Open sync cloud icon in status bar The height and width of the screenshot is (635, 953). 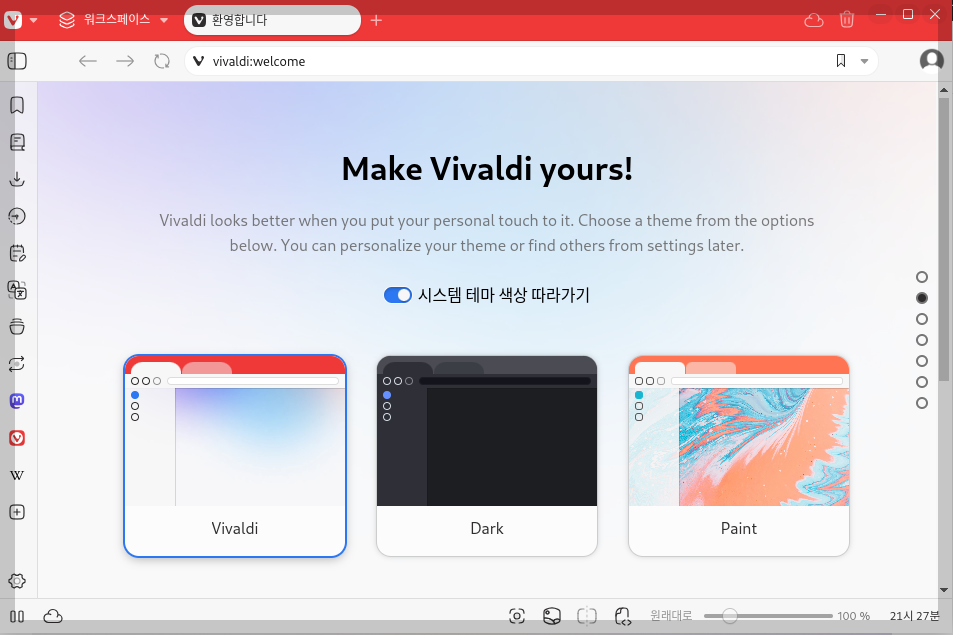(53, 616)
